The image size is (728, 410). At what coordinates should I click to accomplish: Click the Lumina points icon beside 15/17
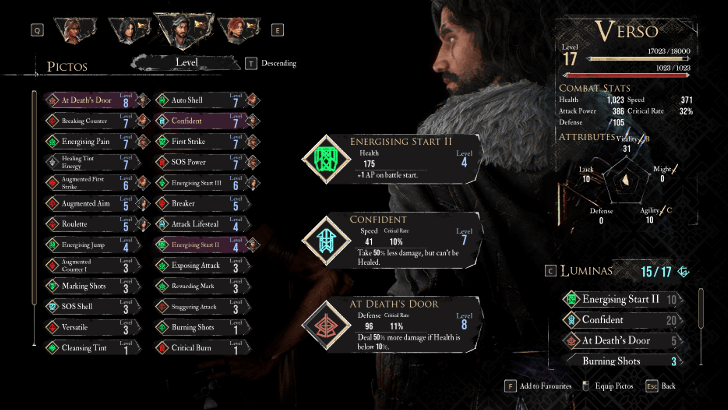click(683, 272)
